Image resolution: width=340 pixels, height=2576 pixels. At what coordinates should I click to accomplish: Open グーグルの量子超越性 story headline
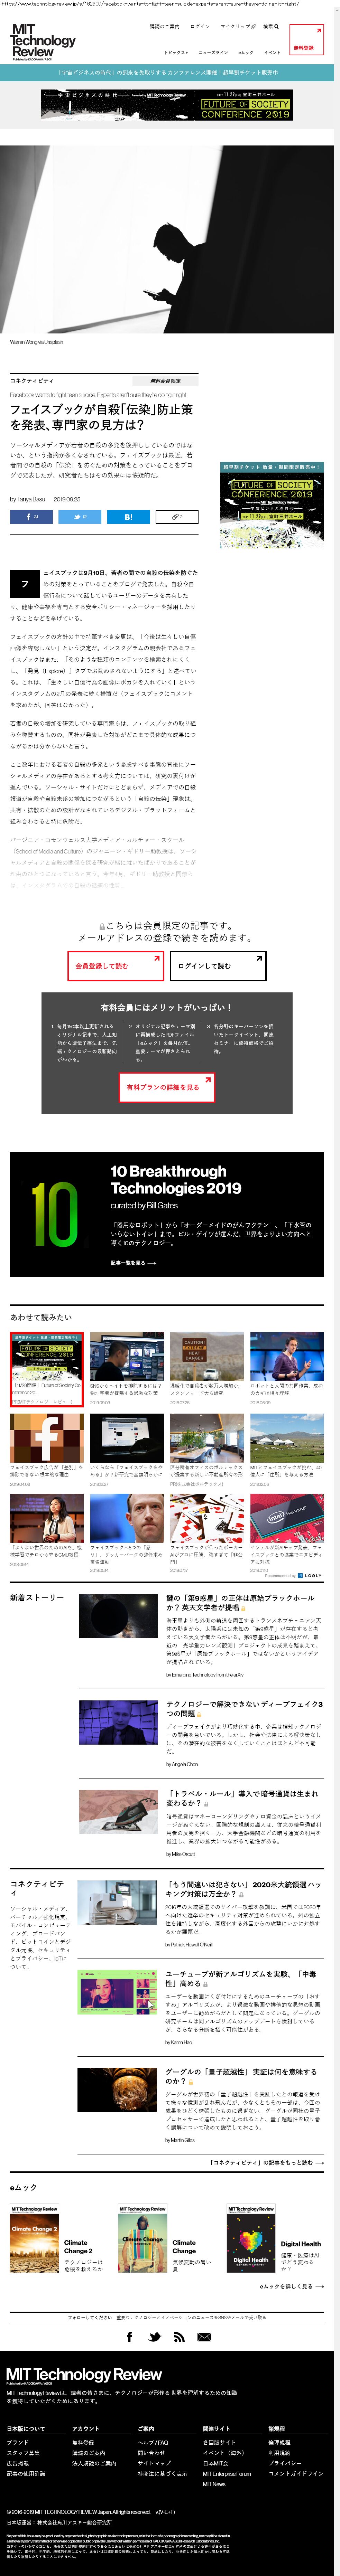pyautogui.click(x=241, y=2077)
